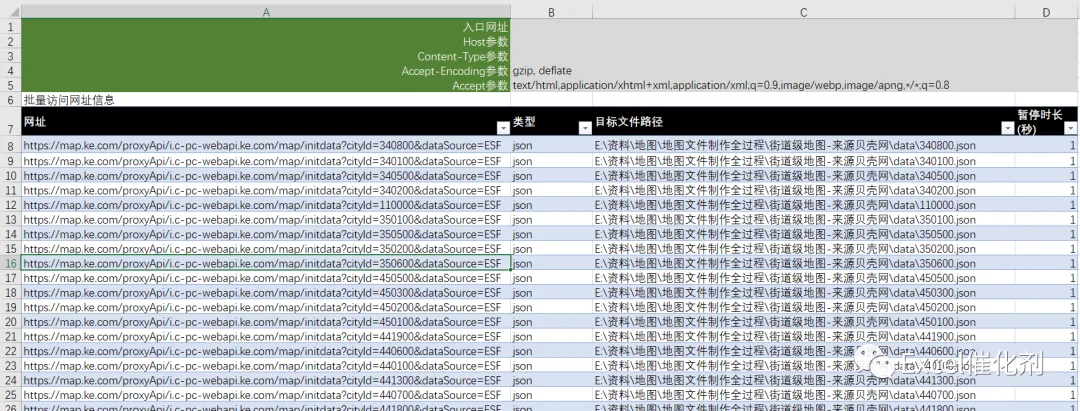Select file path cell ending 340100.json
The image size is (1080, 411).
point(804,161)
